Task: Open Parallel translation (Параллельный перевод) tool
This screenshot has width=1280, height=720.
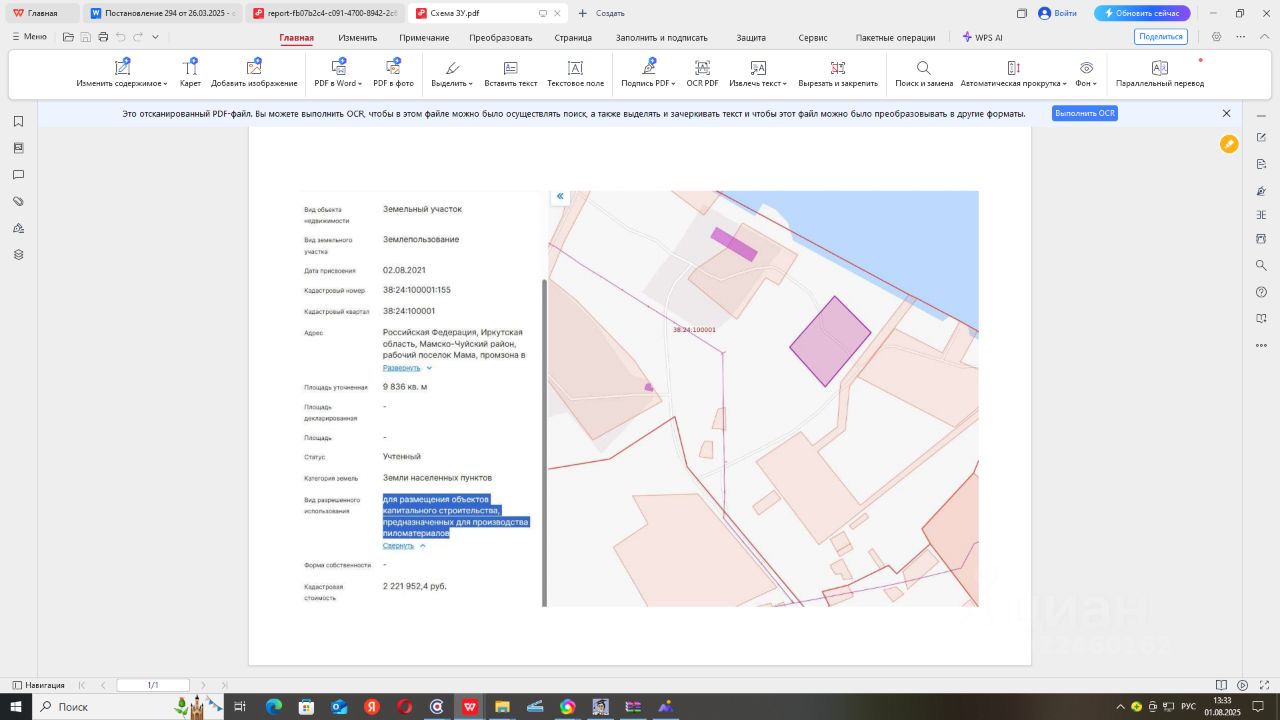Action: click(x=1159, y=69)
